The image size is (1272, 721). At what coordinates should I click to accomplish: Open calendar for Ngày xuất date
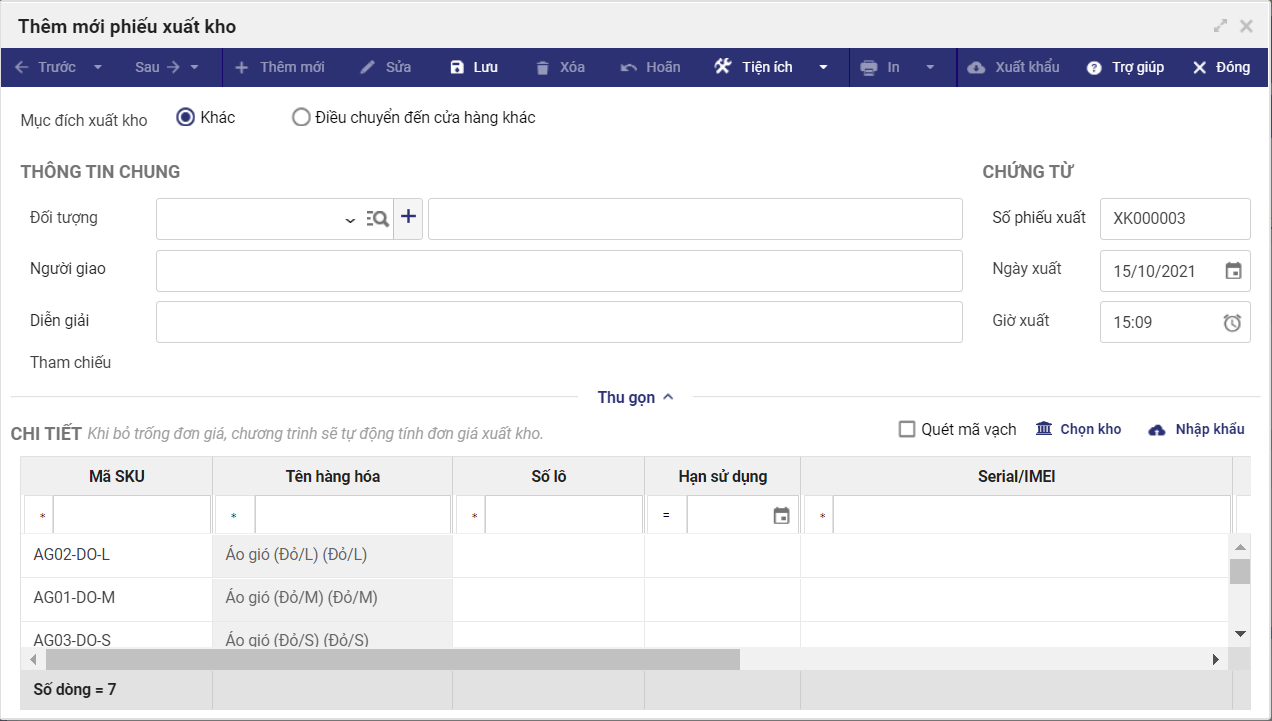click(x=1234, y=270)
